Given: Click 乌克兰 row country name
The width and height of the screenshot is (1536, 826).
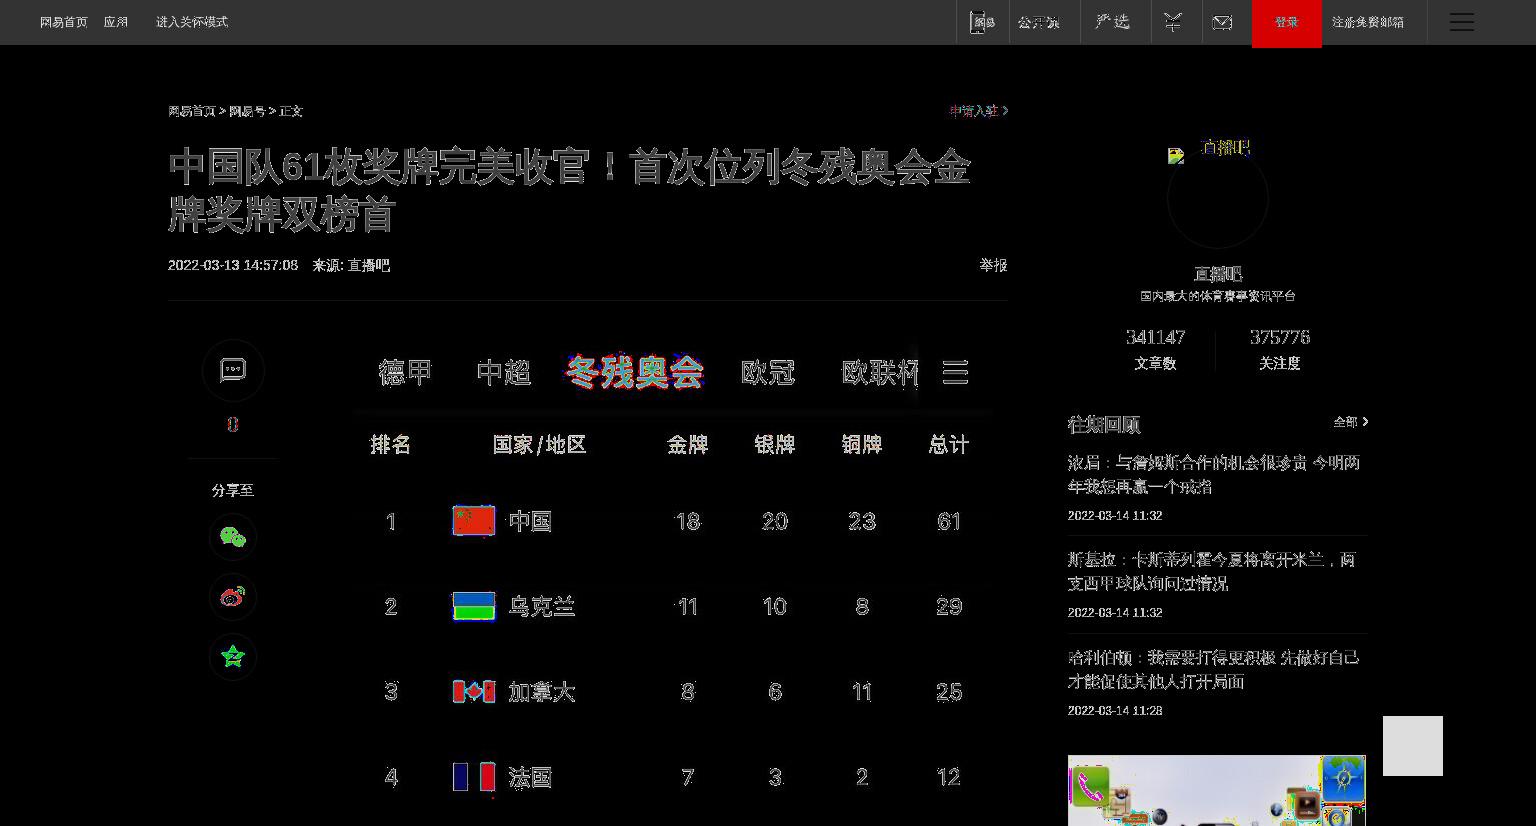Looking at the screenshot, I should coord(542,606).
